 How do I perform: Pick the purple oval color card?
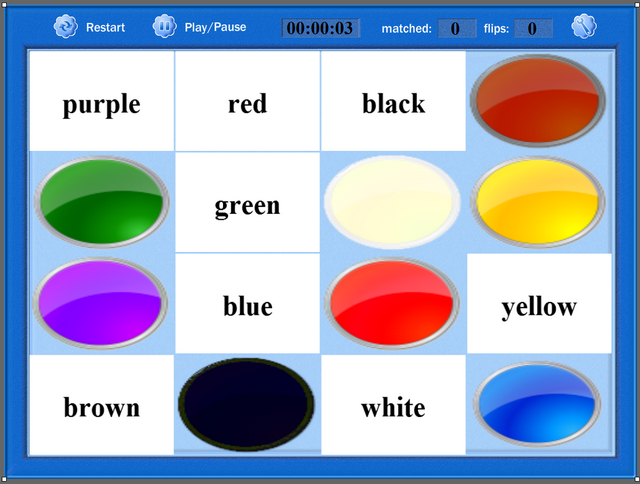102,304
